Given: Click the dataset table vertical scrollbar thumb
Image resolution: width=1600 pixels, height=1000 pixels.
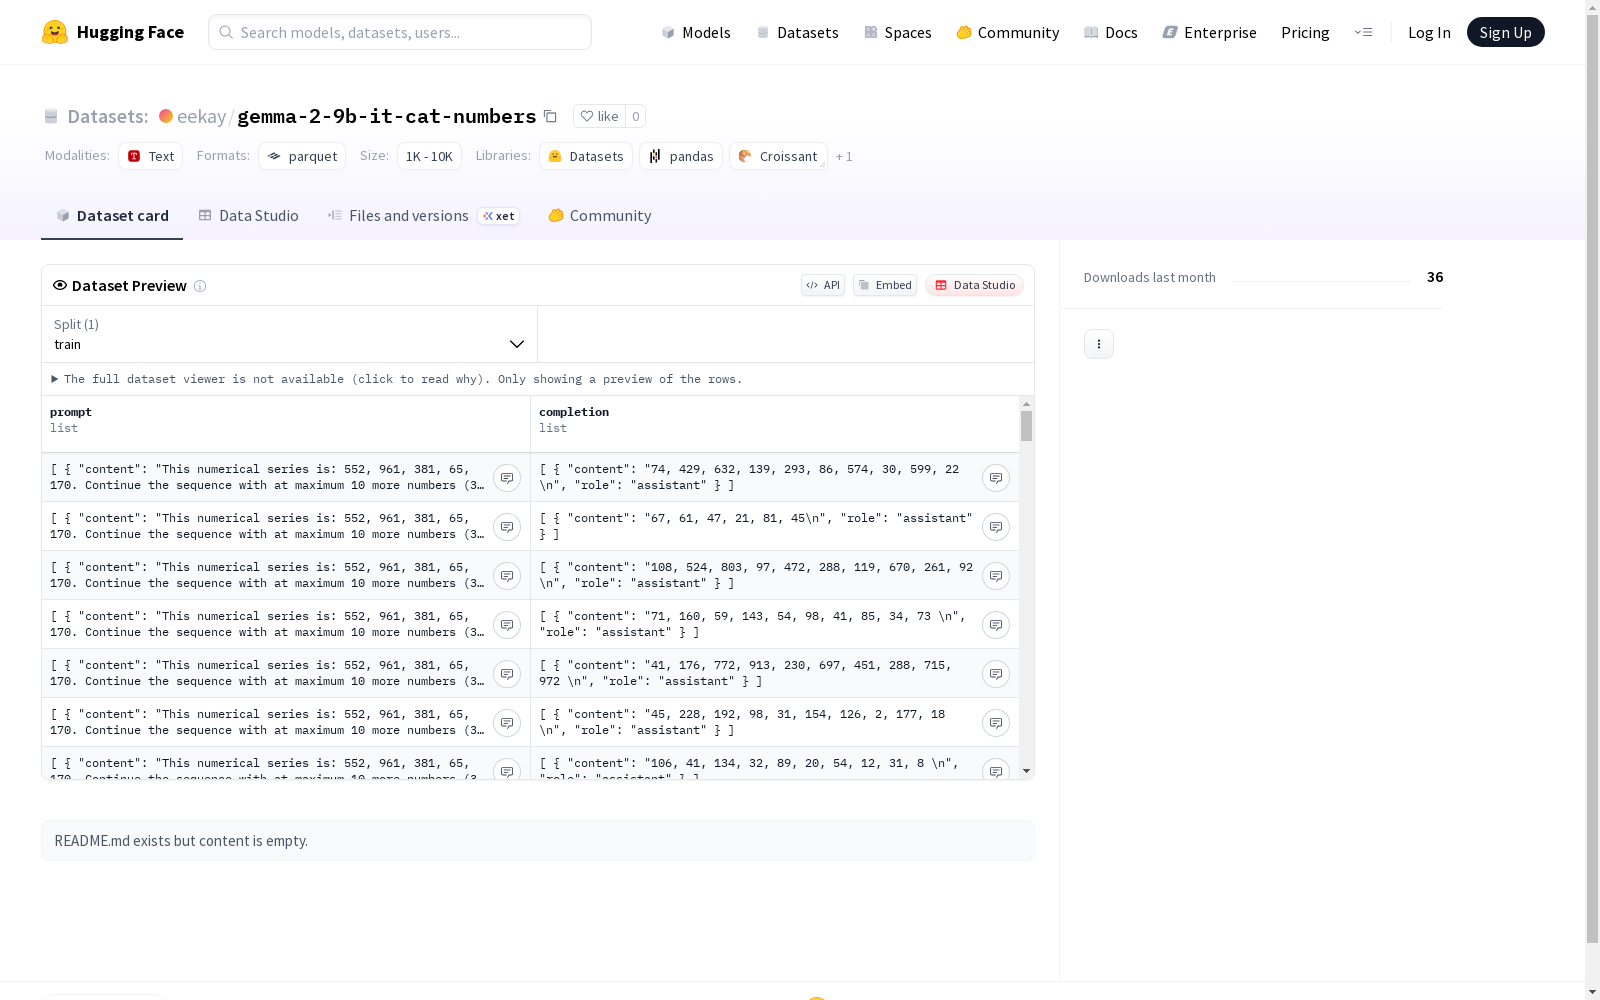Looking at the screenshot, I should [1026, 426].
